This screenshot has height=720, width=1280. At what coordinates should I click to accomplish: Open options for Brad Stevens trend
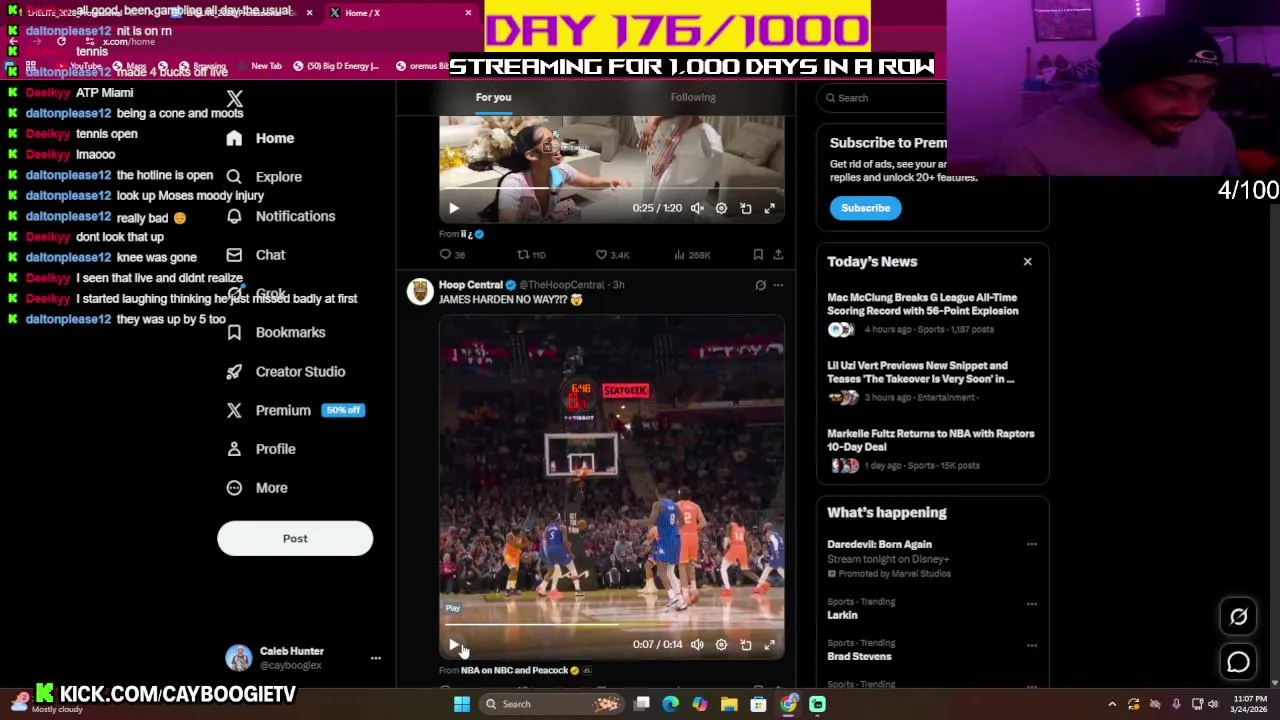(1031, 645)
